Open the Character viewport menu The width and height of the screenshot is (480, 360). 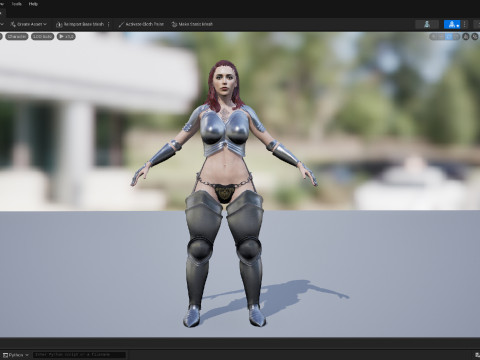pos(16,36)
